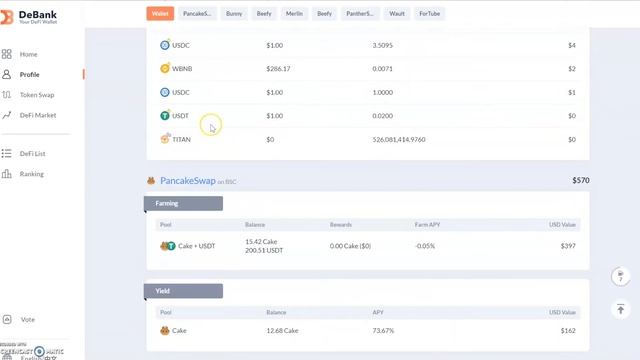Open the Home sidebar icon
Viewport: 640px width, 360px height.
[x=7, y=54]
